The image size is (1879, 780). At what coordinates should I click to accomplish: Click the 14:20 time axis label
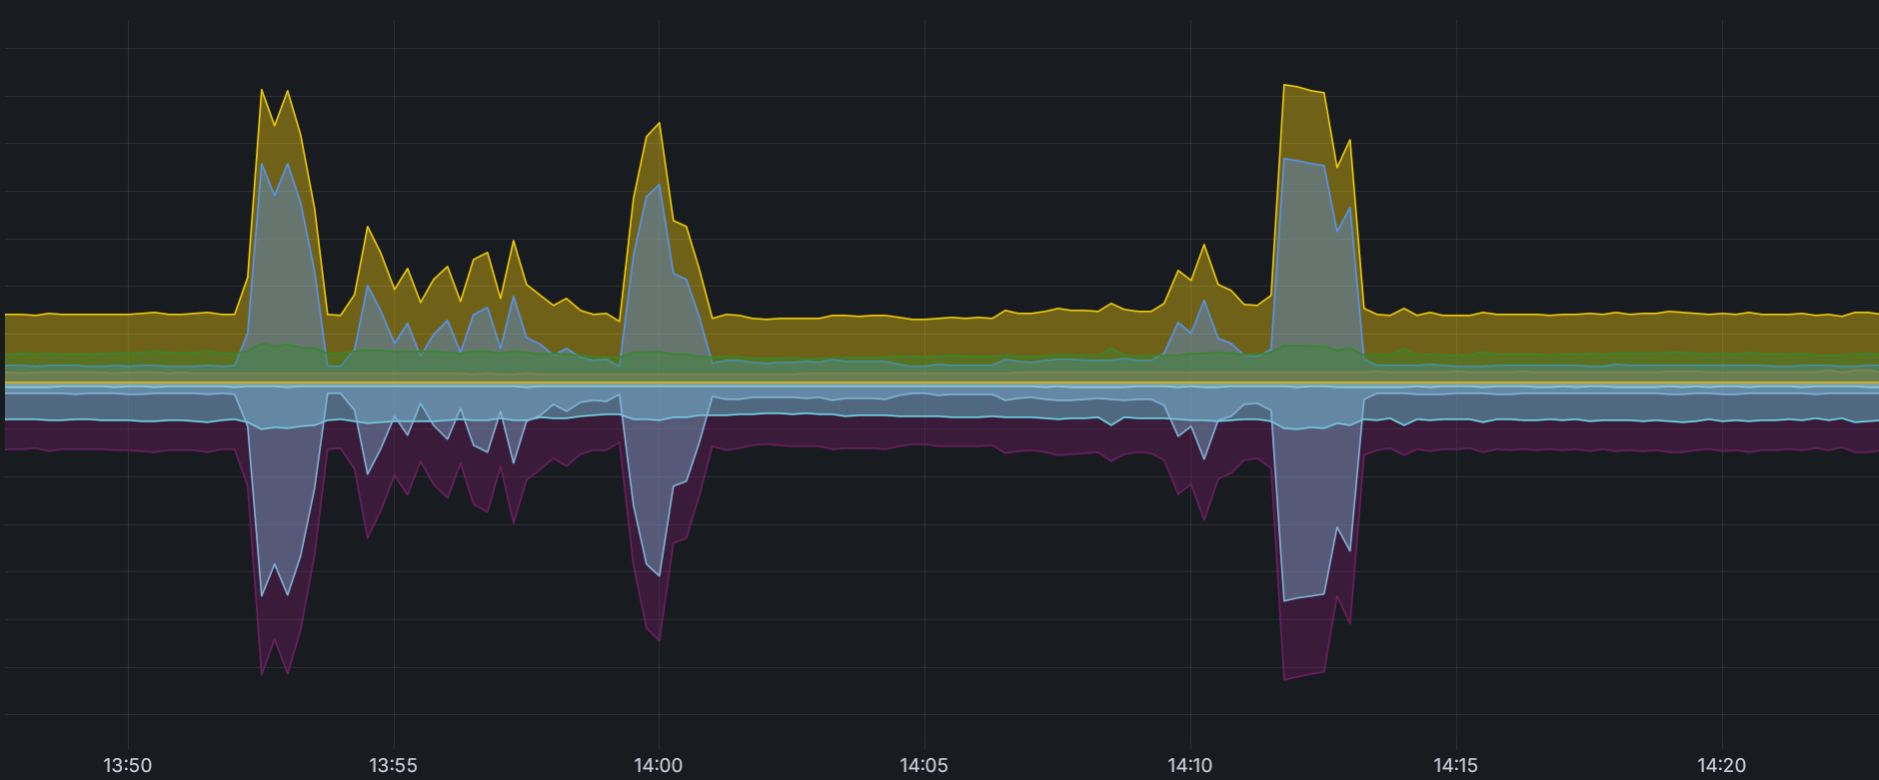pos(1721,766)
